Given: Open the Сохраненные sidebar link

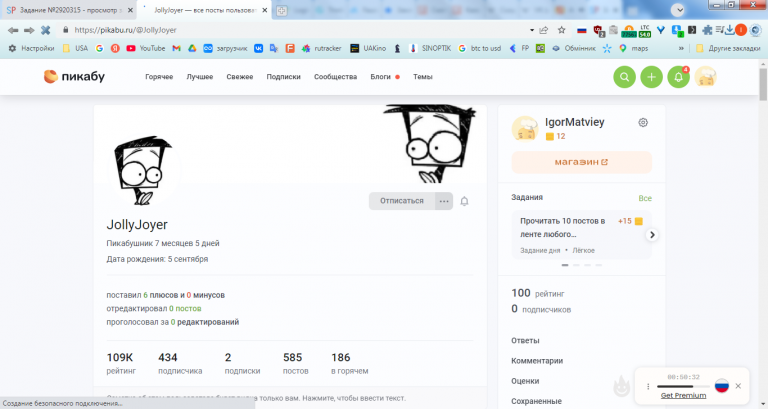Looking at the screenshot, I should pos(537,401).
